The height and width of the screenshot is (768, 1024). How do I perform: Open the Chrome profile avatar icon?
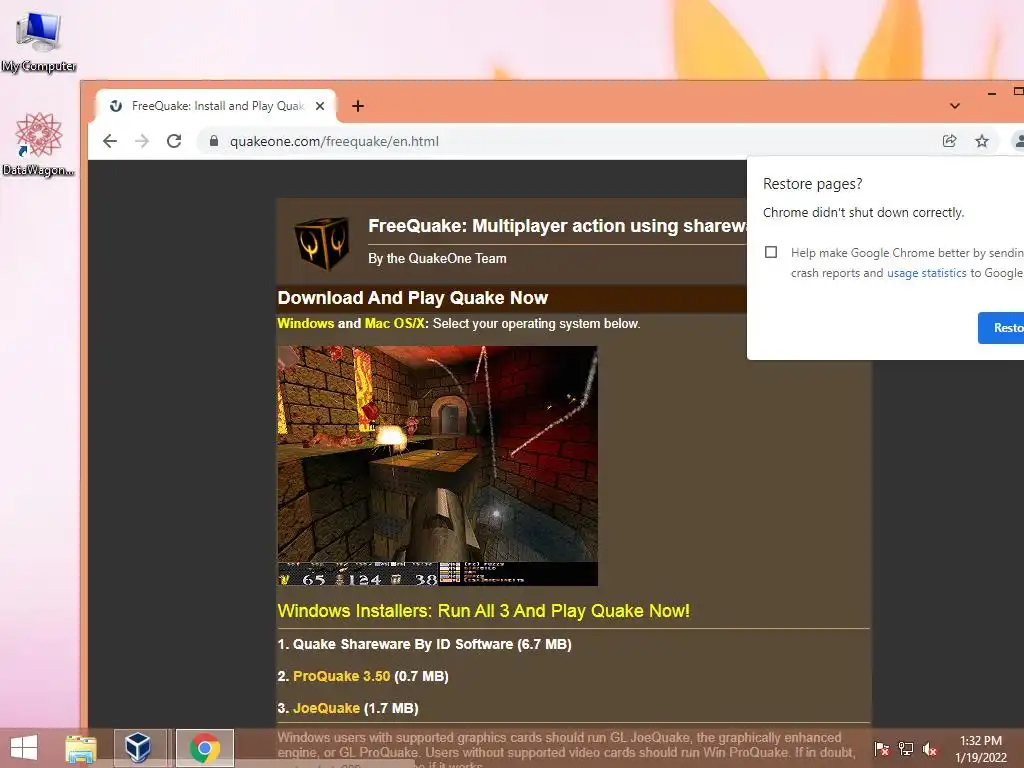pos(1017,141)
